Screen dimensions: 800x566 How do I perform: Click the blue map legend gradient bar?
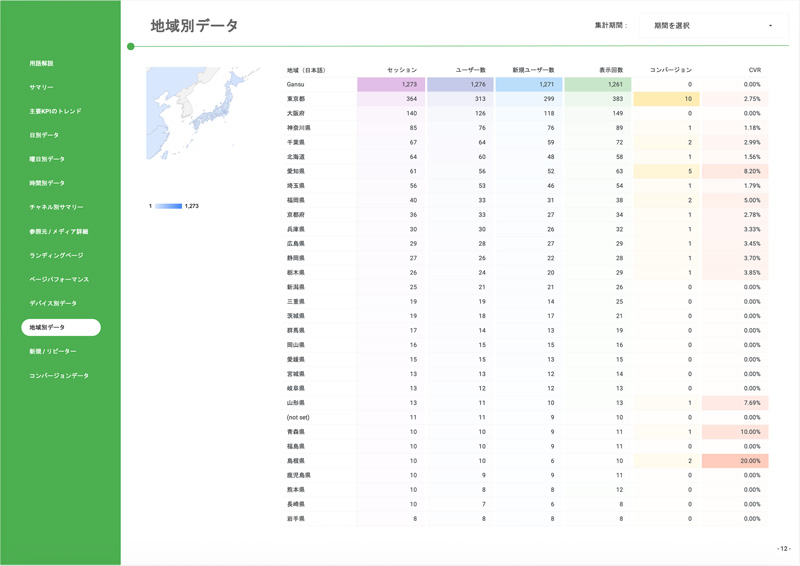[x=168, y=206]
